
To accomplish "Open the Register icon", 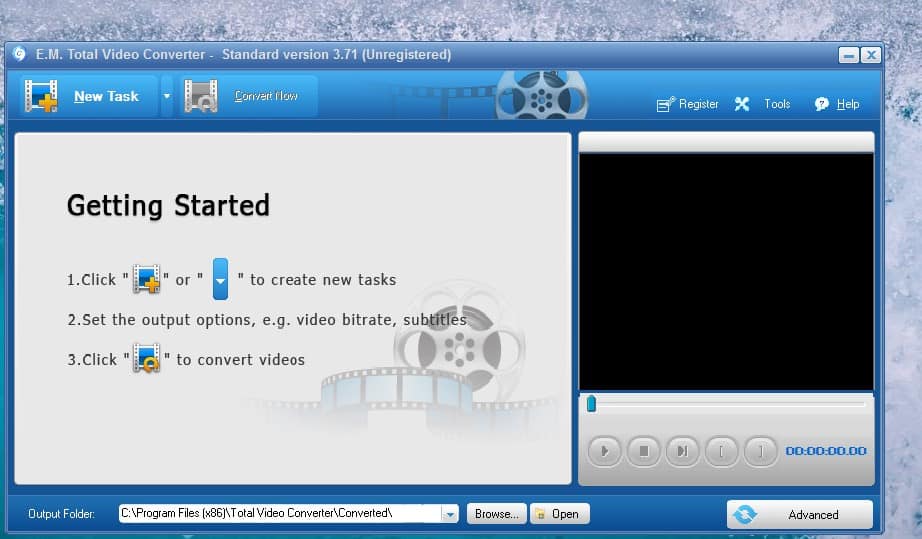I will [x=666, y=104].
